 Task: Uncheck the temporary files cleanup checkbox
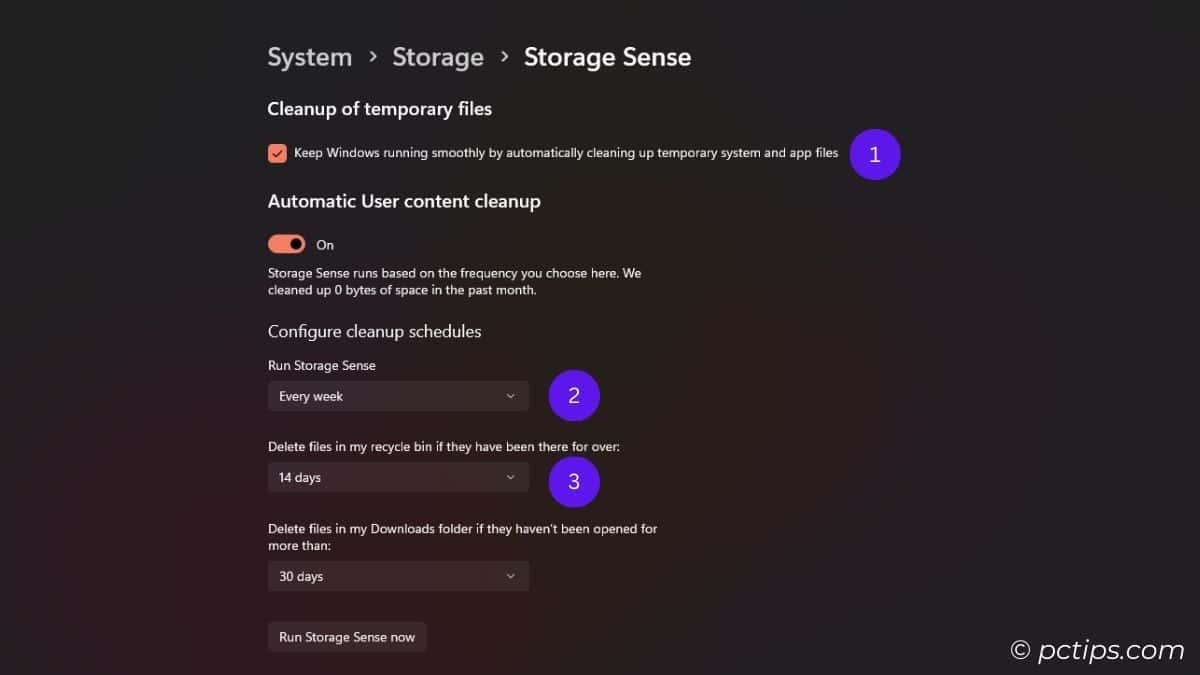click(277, 153)
